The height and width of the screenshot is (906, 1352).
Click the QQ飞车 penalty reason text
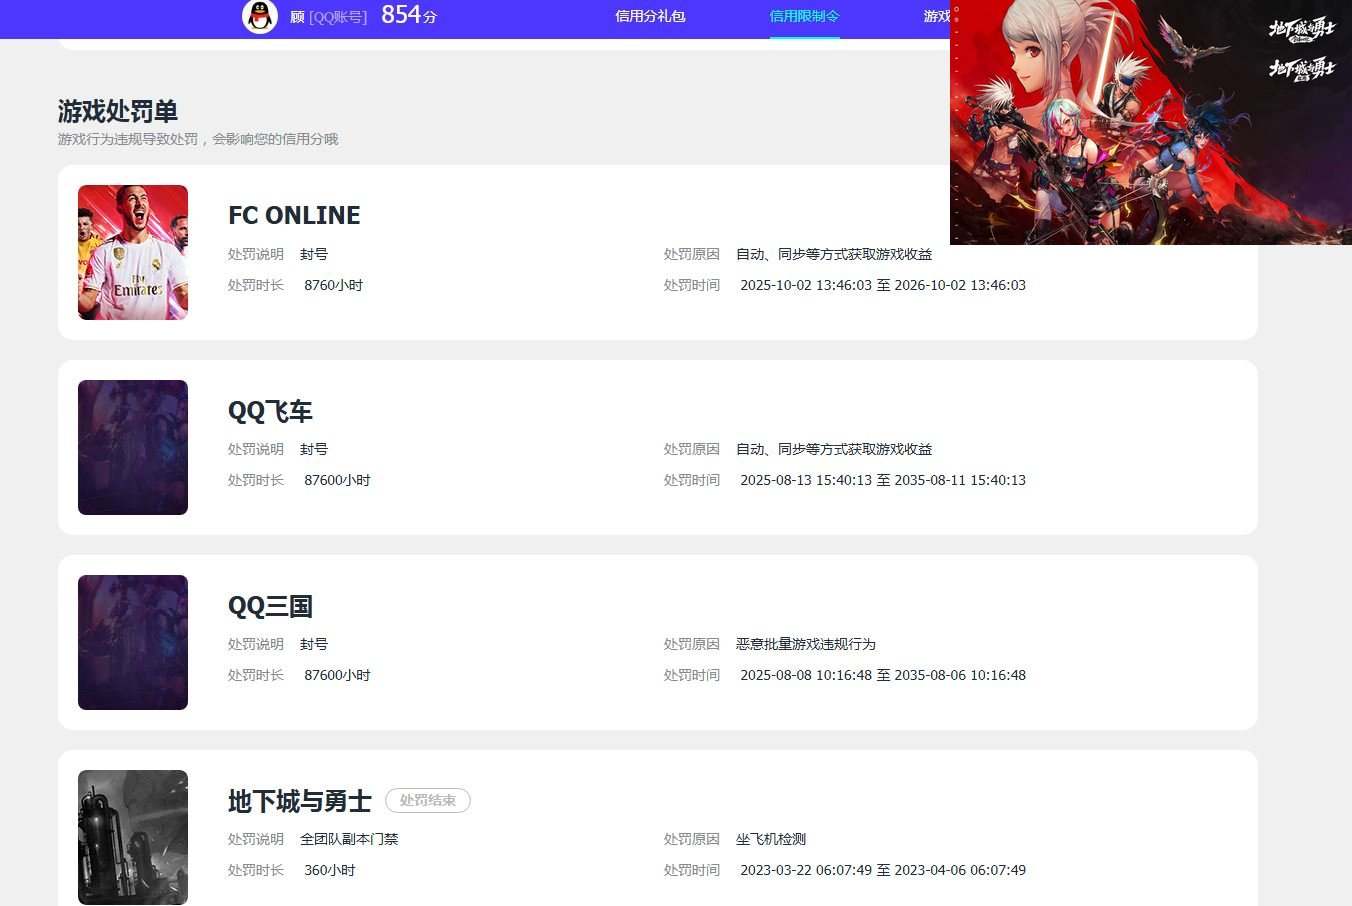(x=834, y=449)
